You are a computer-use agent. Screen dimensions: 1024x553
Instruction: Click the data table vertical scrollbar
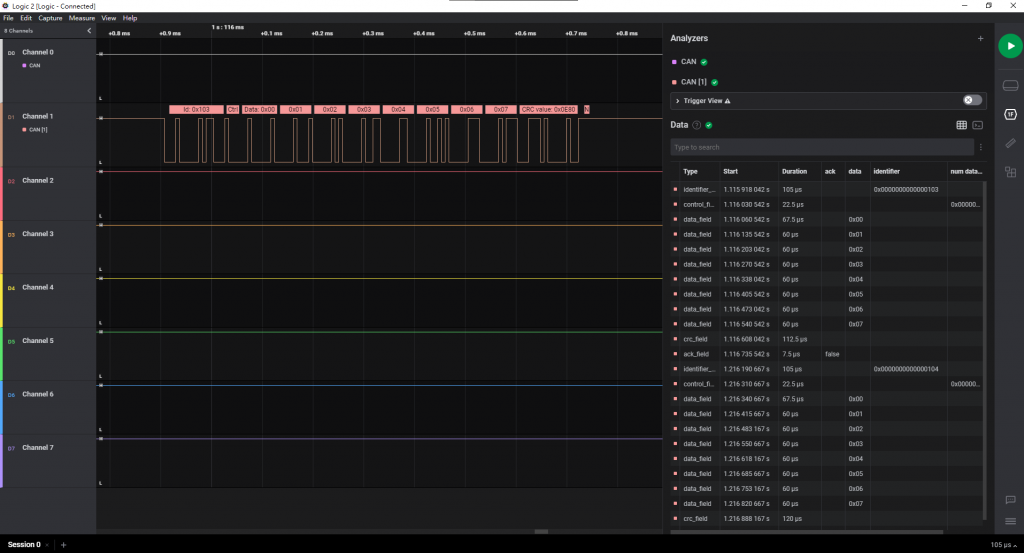click(985, 350)
